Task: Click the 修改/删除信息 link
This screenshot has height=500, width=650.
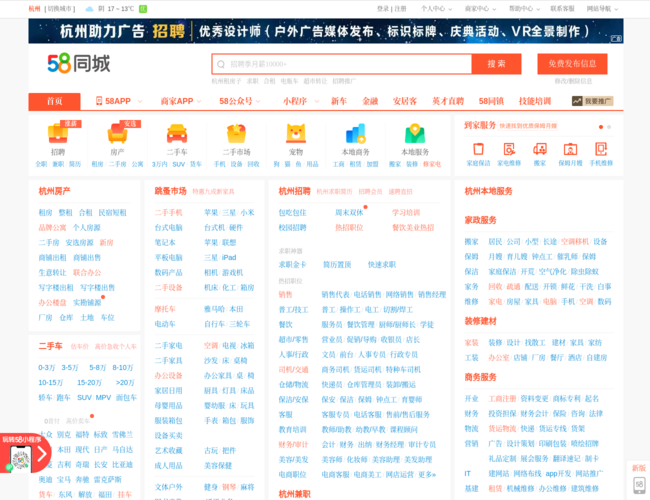Action: 573,81
